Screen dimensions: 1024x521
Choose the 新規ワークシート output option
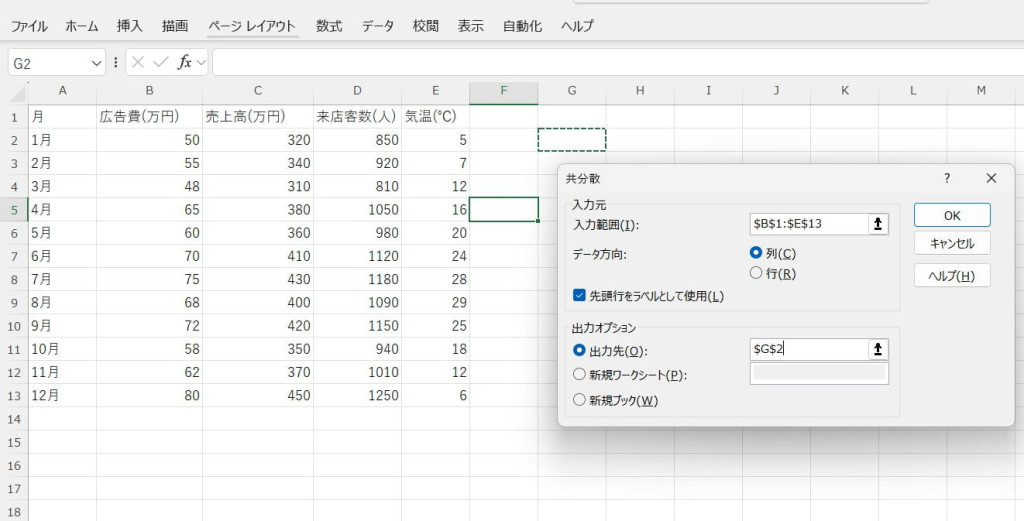click(x=579, y=374)
